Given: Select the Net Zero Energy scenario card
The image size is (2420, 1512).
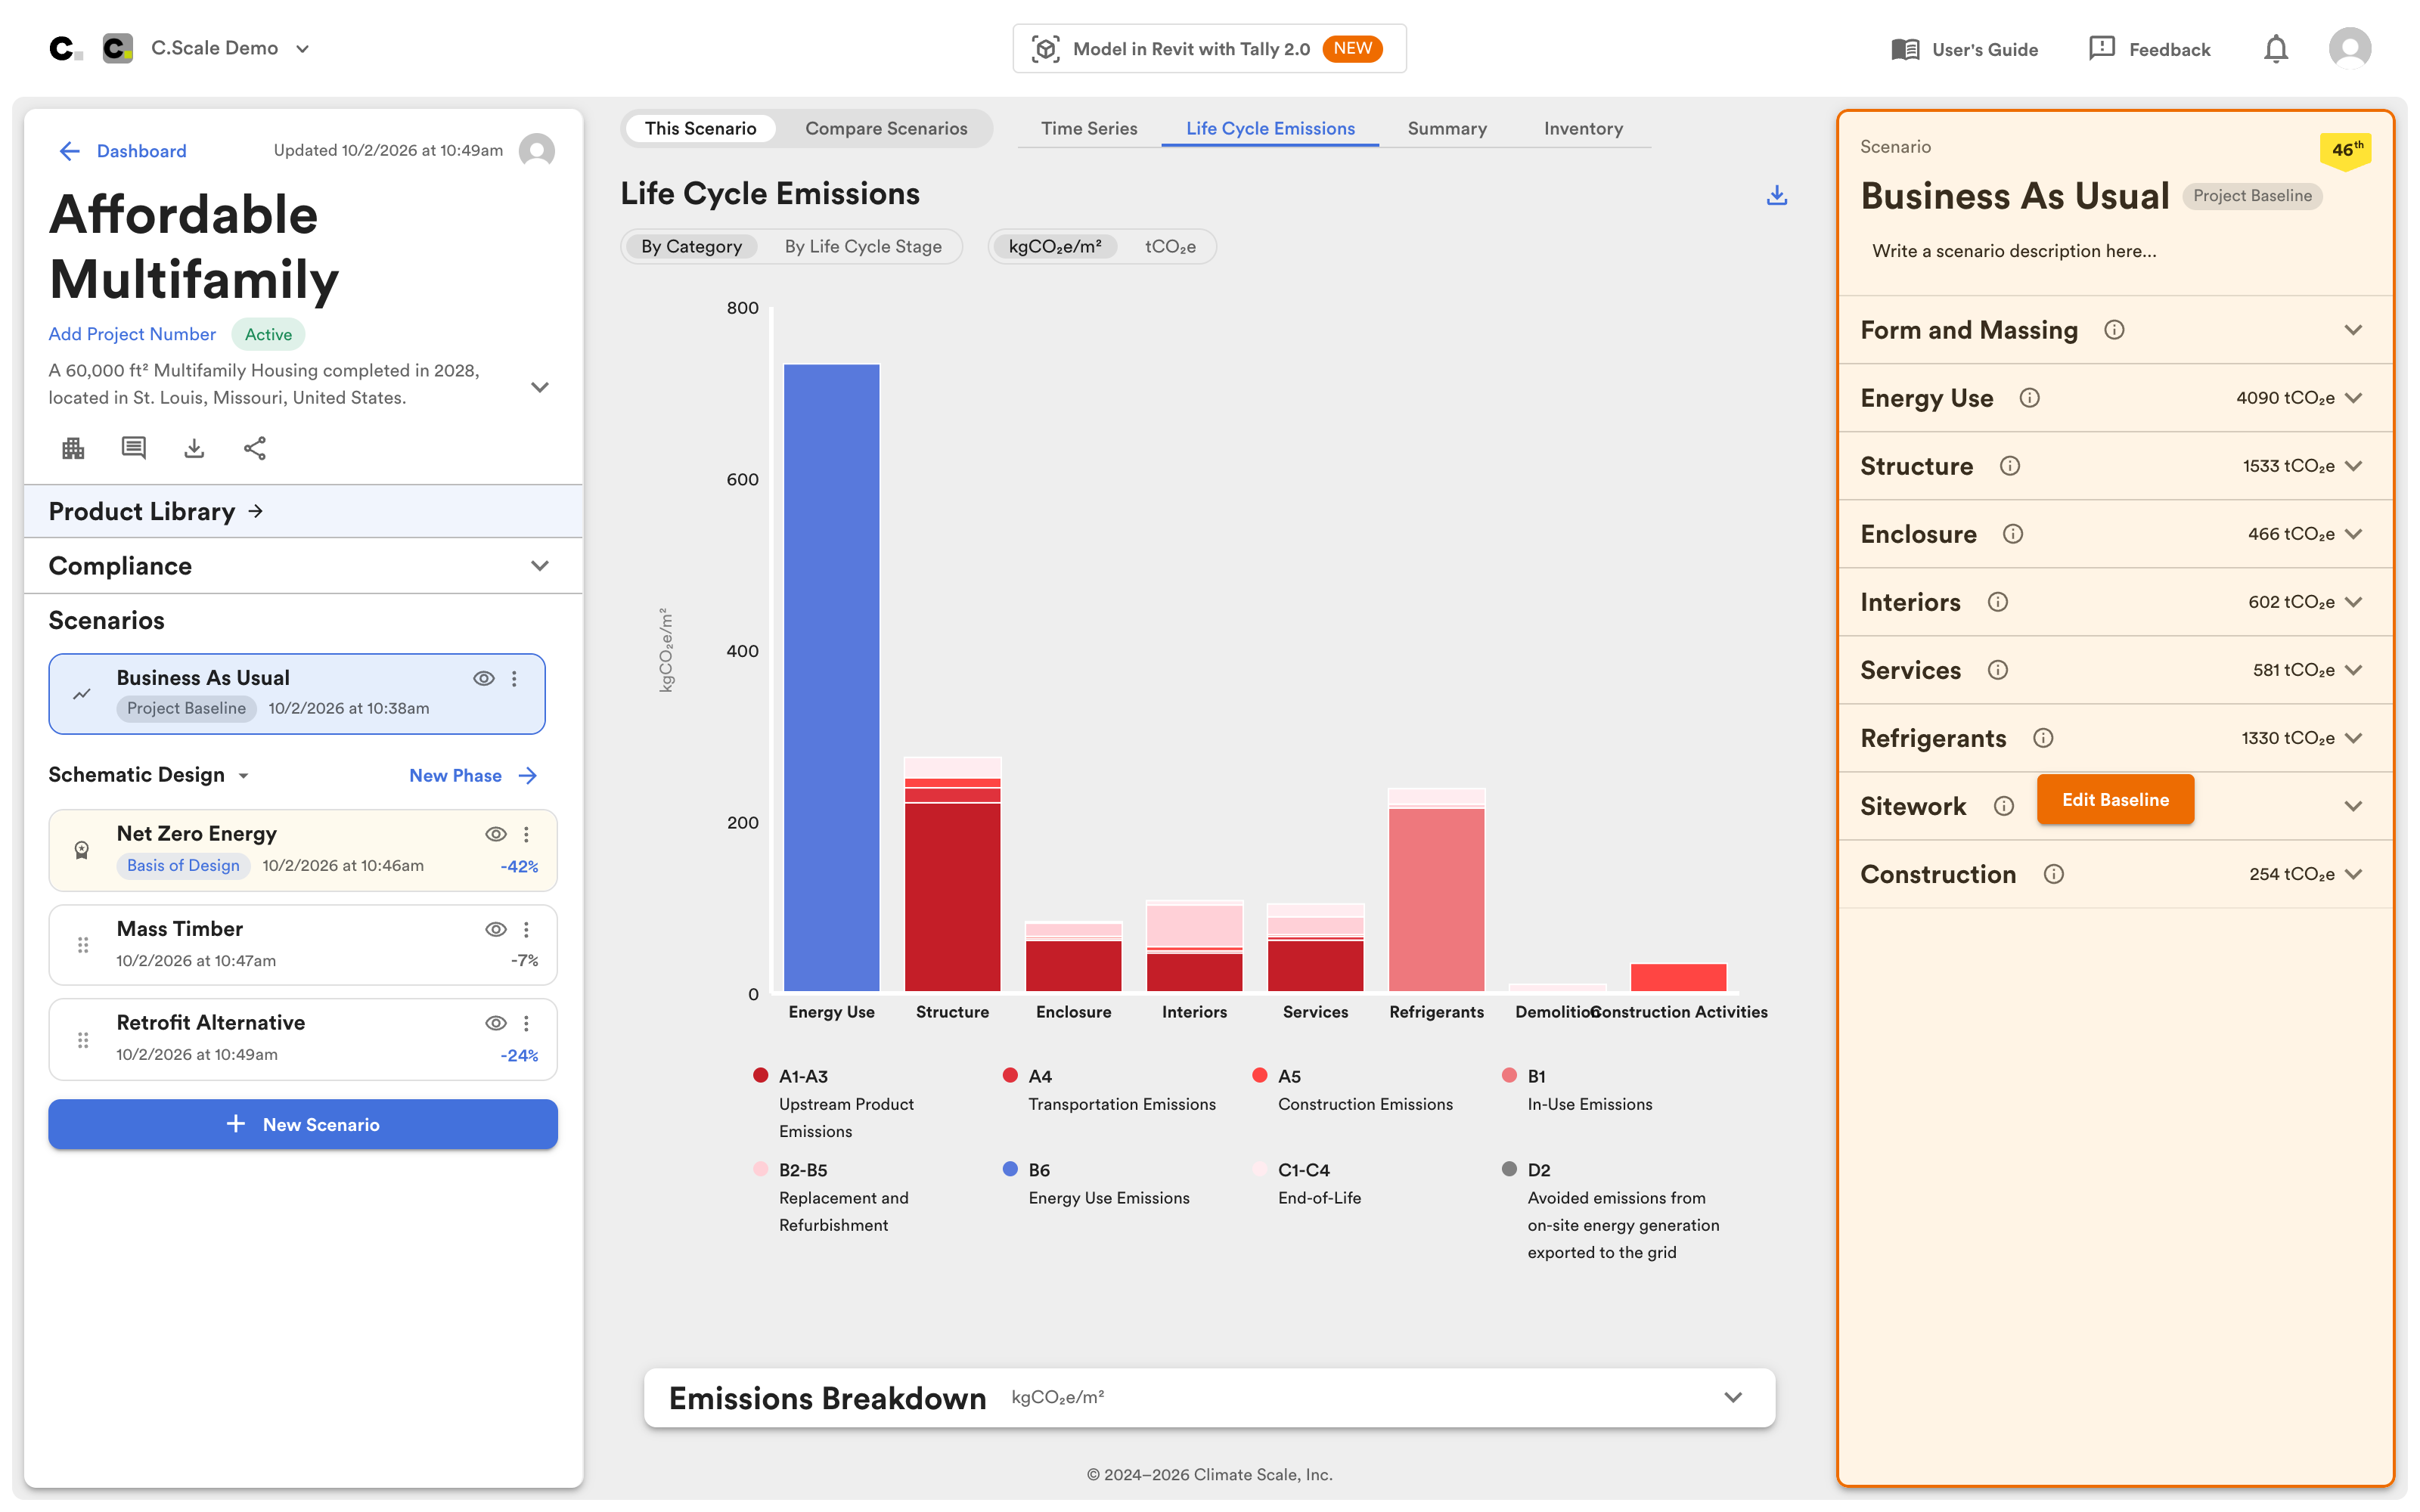Looking at the screenshot, I should tap(302, 850).
